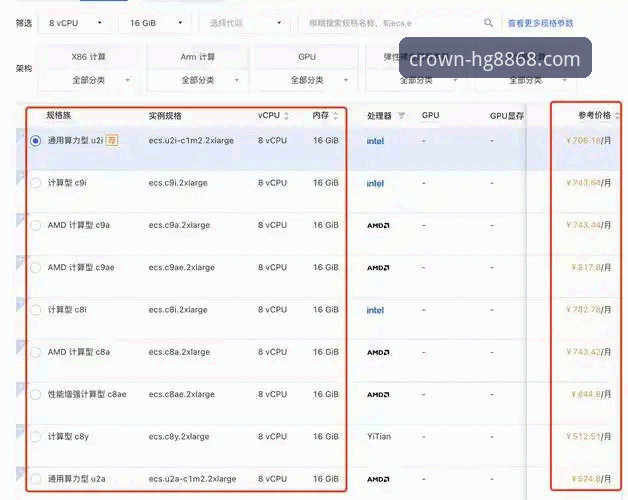
Task: Click the AMD logo in c8ae row
Action: tap(378, 395)
